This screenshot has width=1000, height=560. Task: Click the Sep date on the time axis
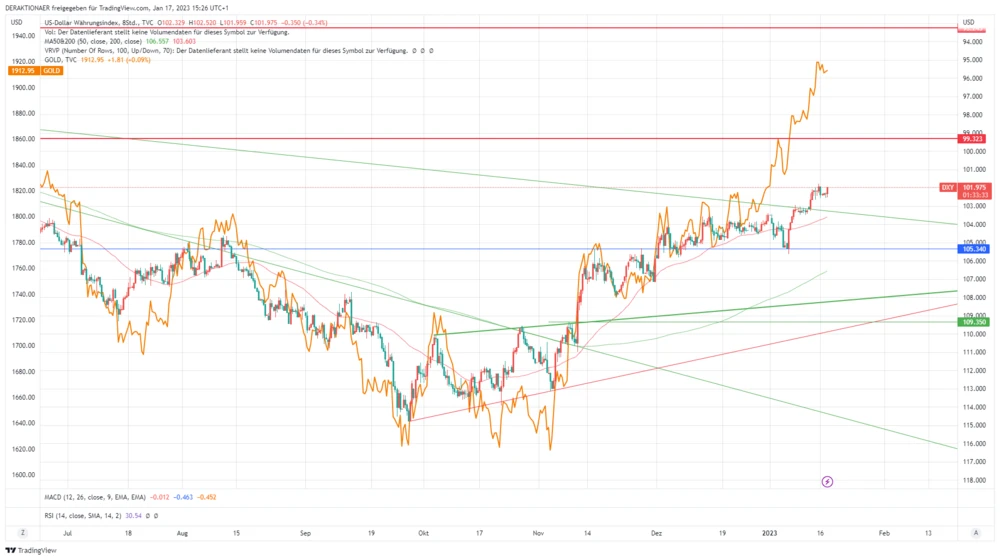coord(305,533)
